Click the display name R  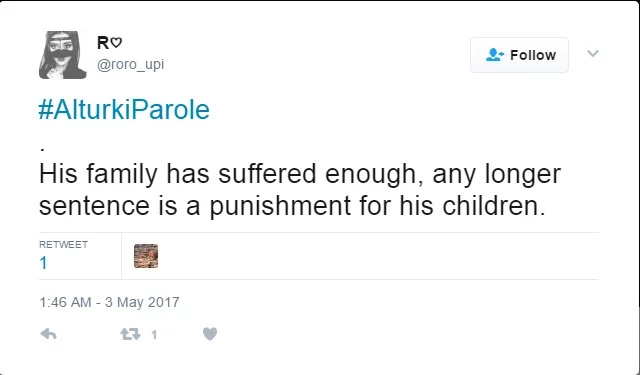point(103,42)
